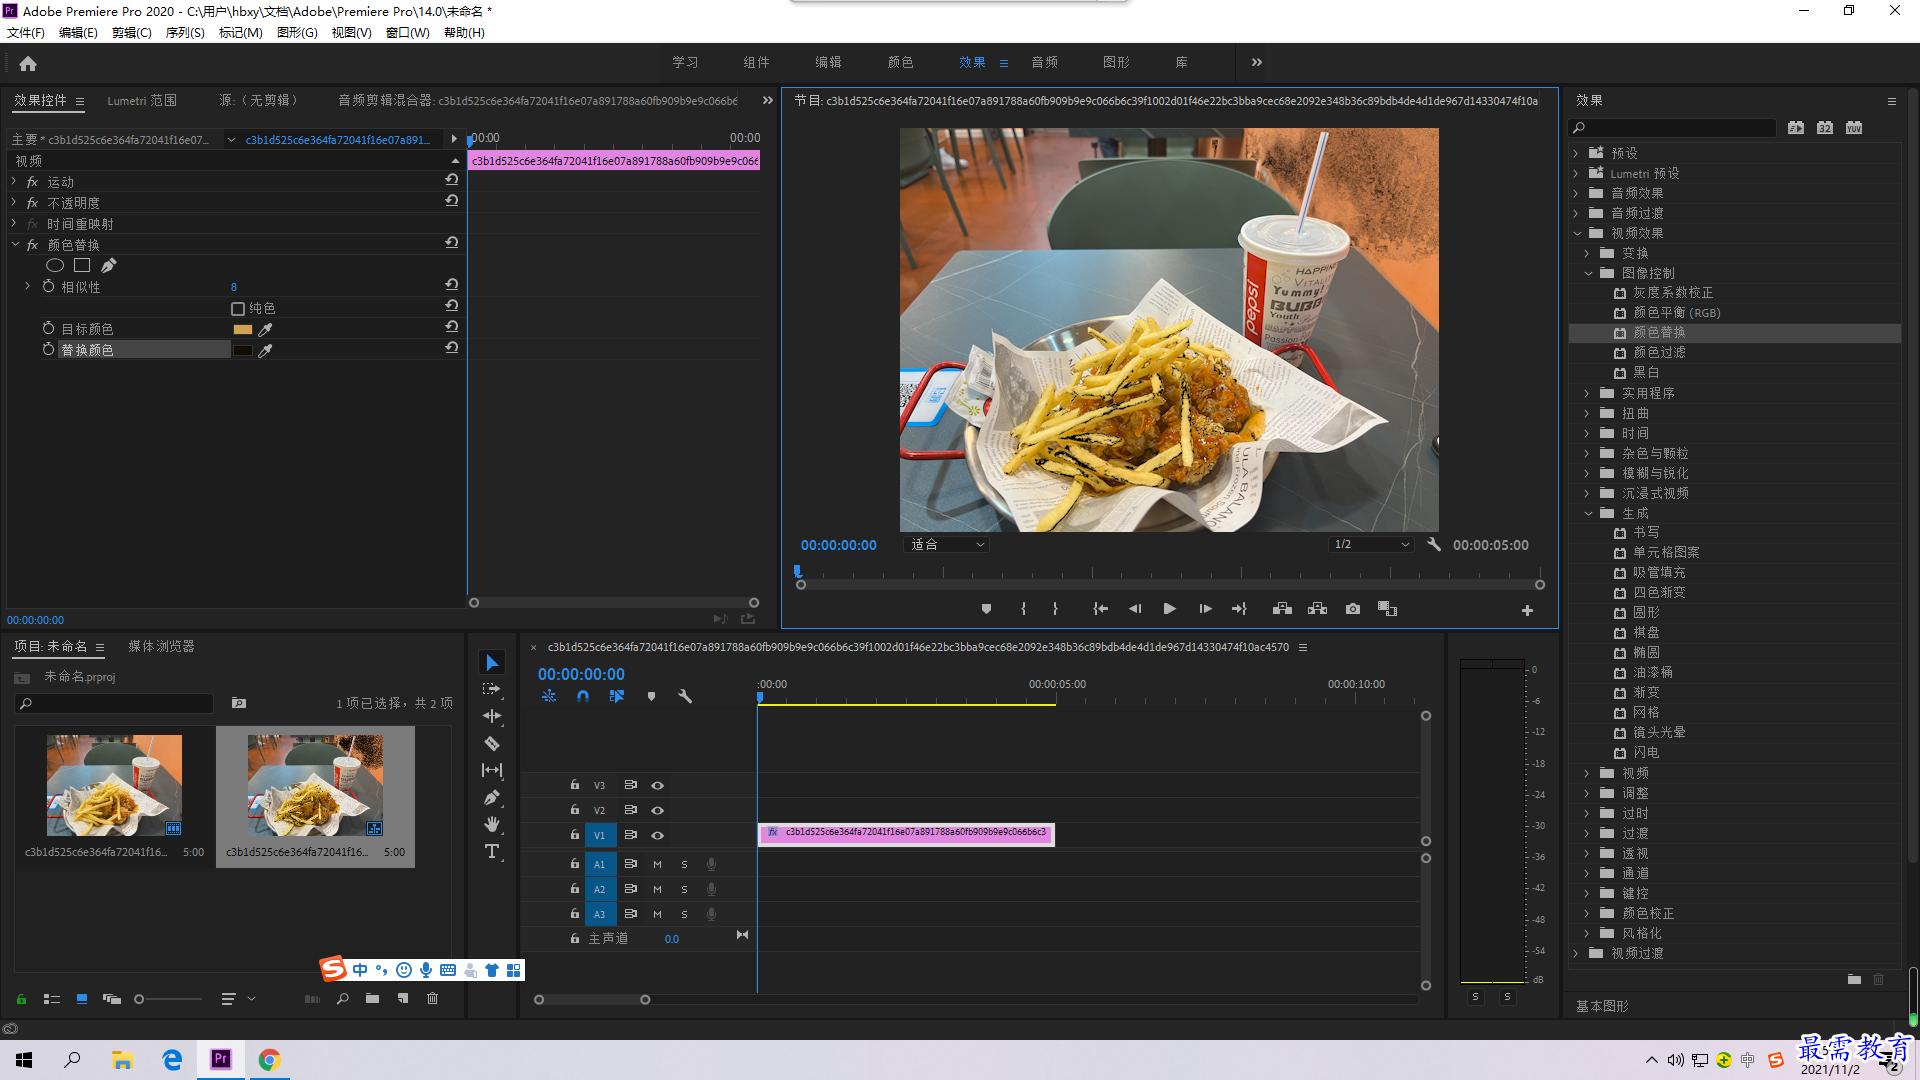
Task: Click Add Marker in program monitor
Action: pos(986,609)
